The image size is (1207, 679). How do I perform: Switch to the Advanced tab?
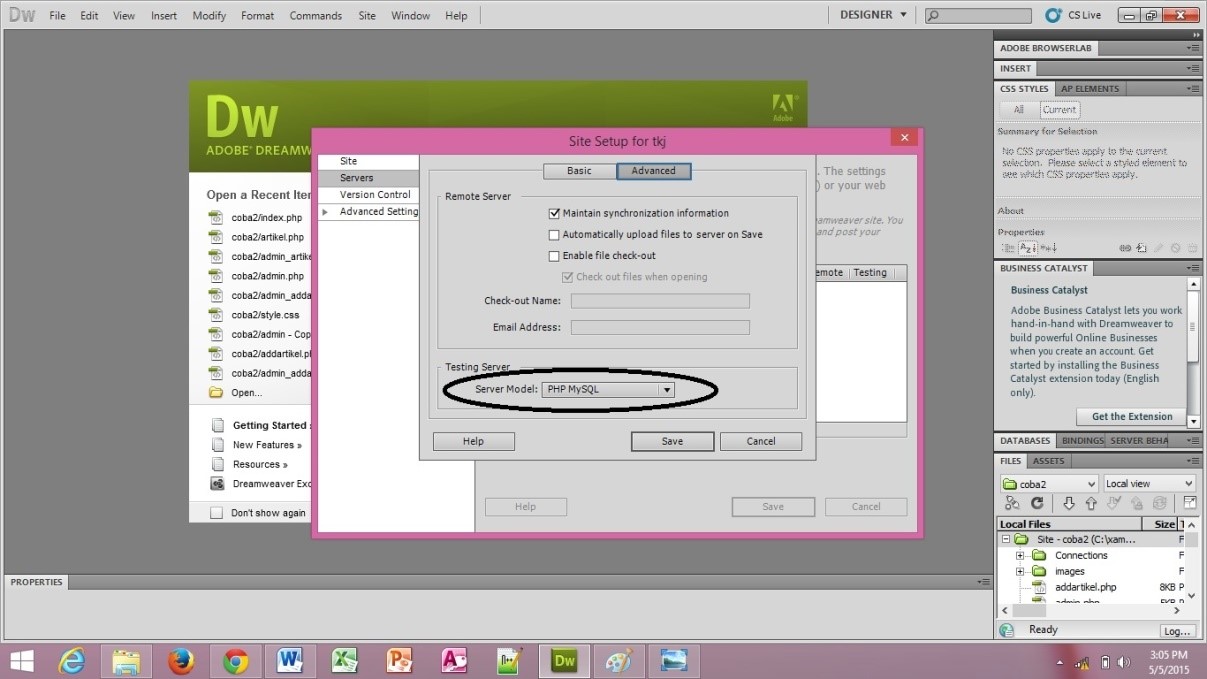tap(653, 171)
